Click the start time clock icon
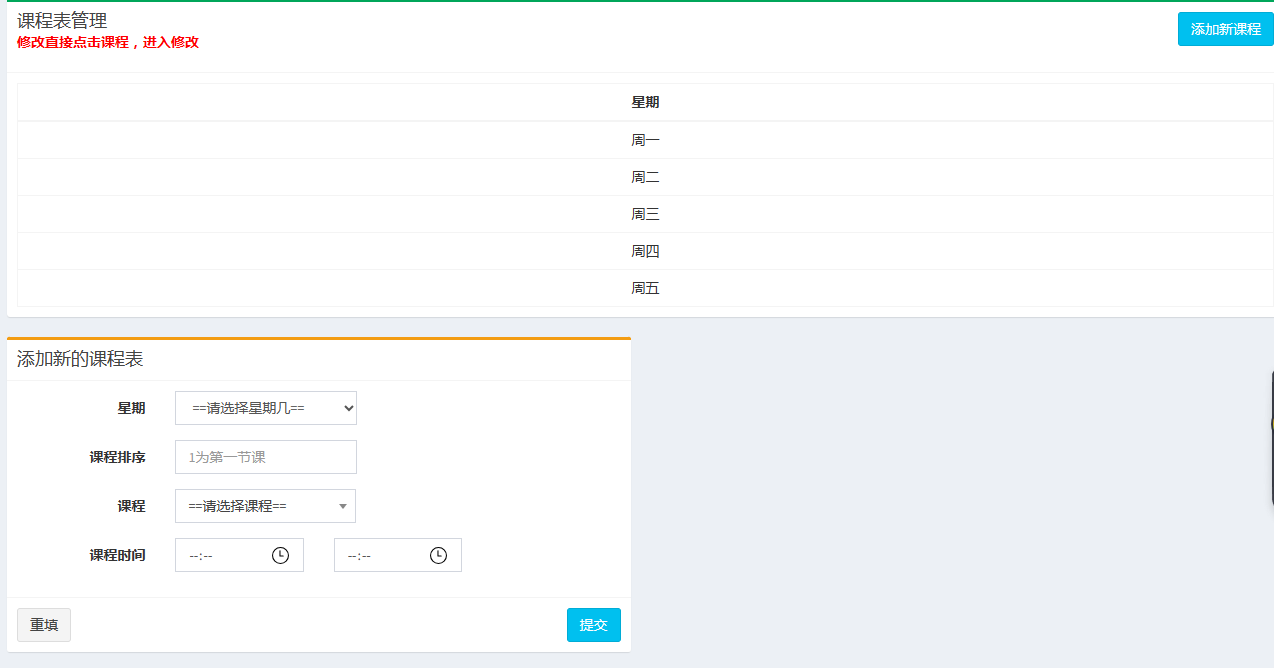The width and height of the screenshot is (1274, 668). 280,555
